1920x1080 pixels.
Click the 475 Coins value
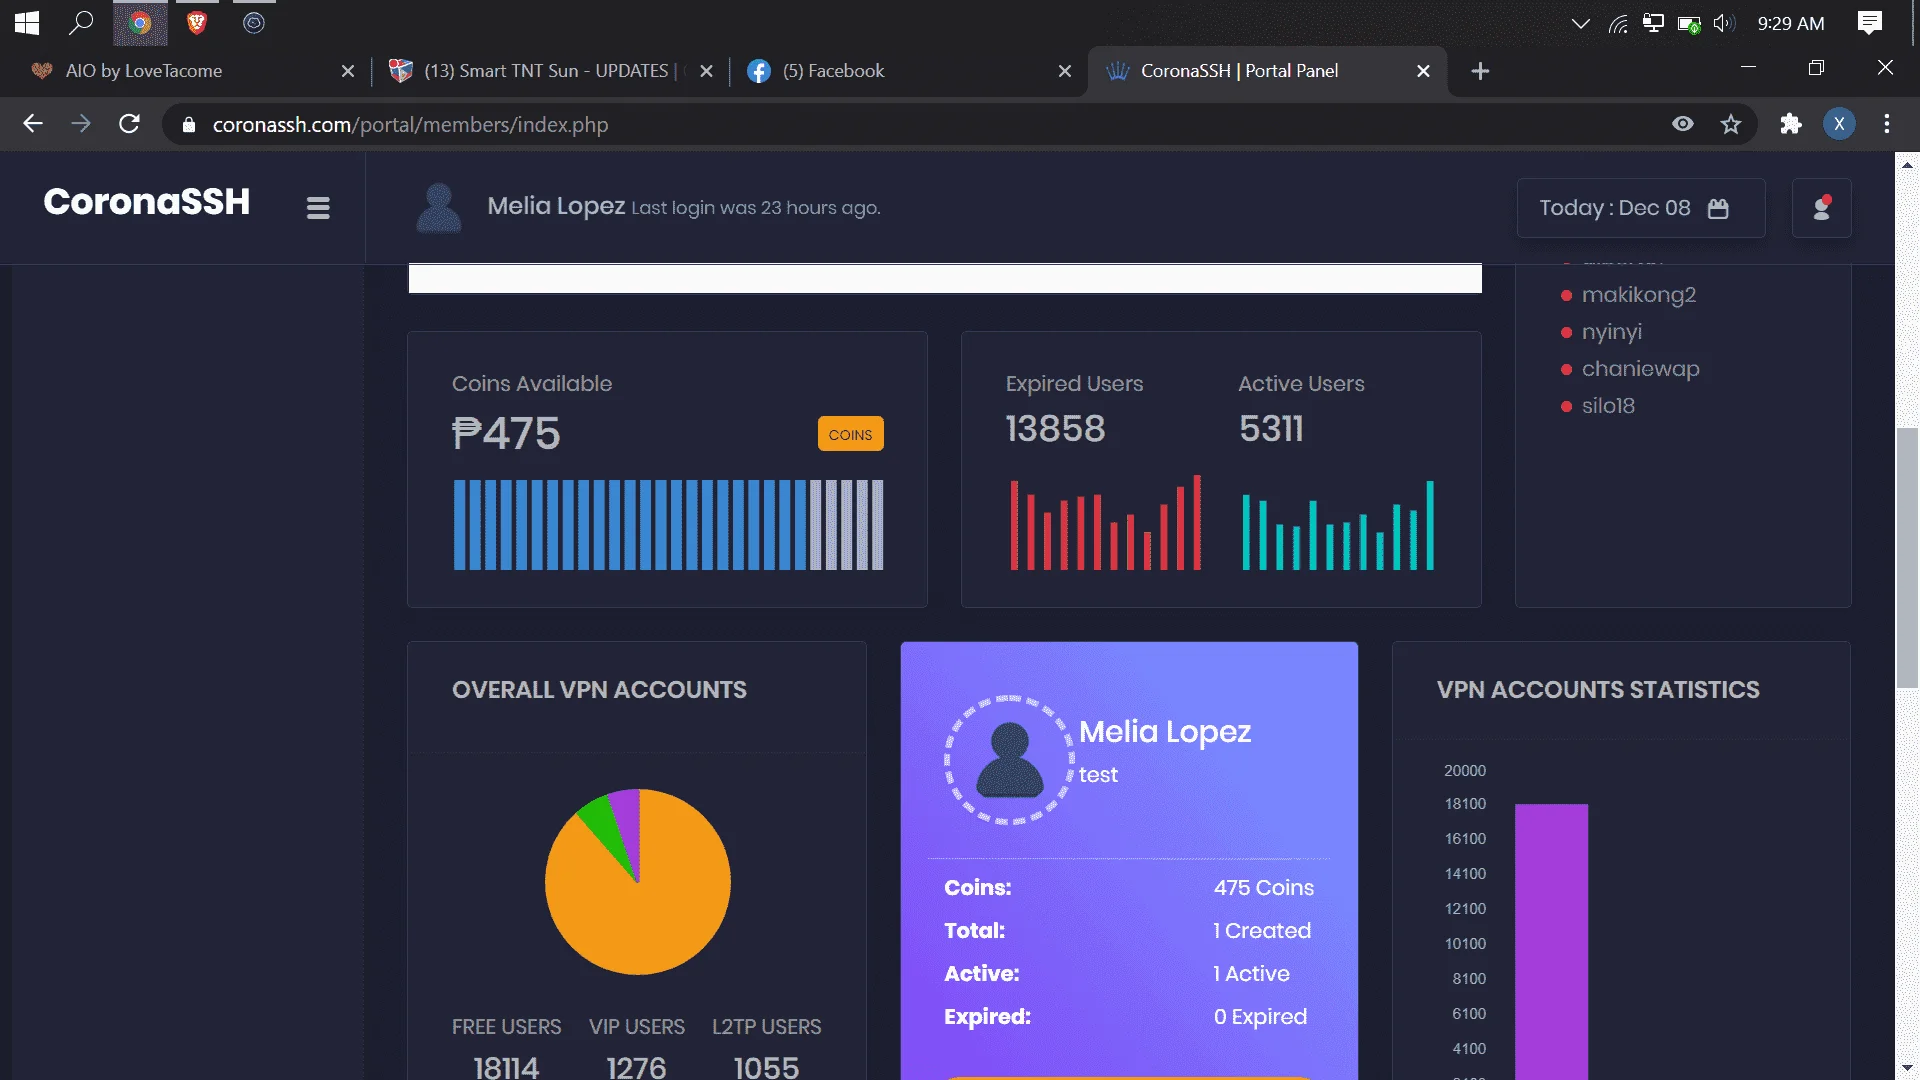click(1264, 888)
